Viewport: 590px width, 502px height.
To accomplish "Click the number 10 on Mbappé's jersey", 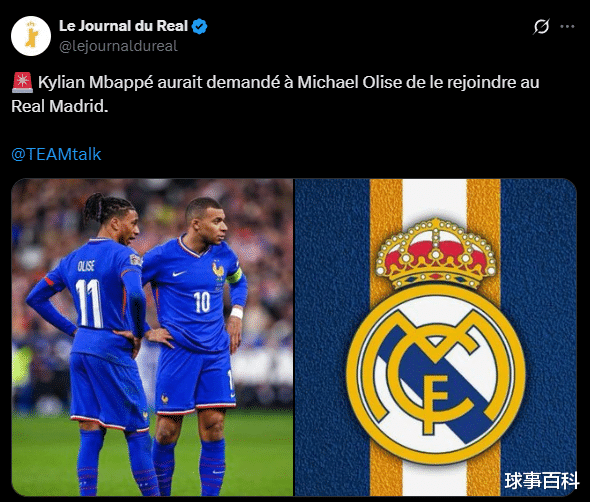I will tap(202, 302).
